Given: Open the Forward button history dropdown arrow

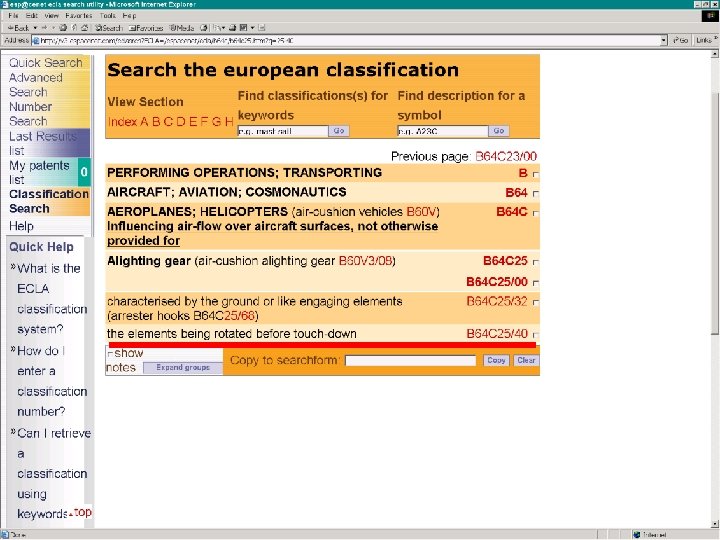Looking at the screenshot, I should coord(54,28).
